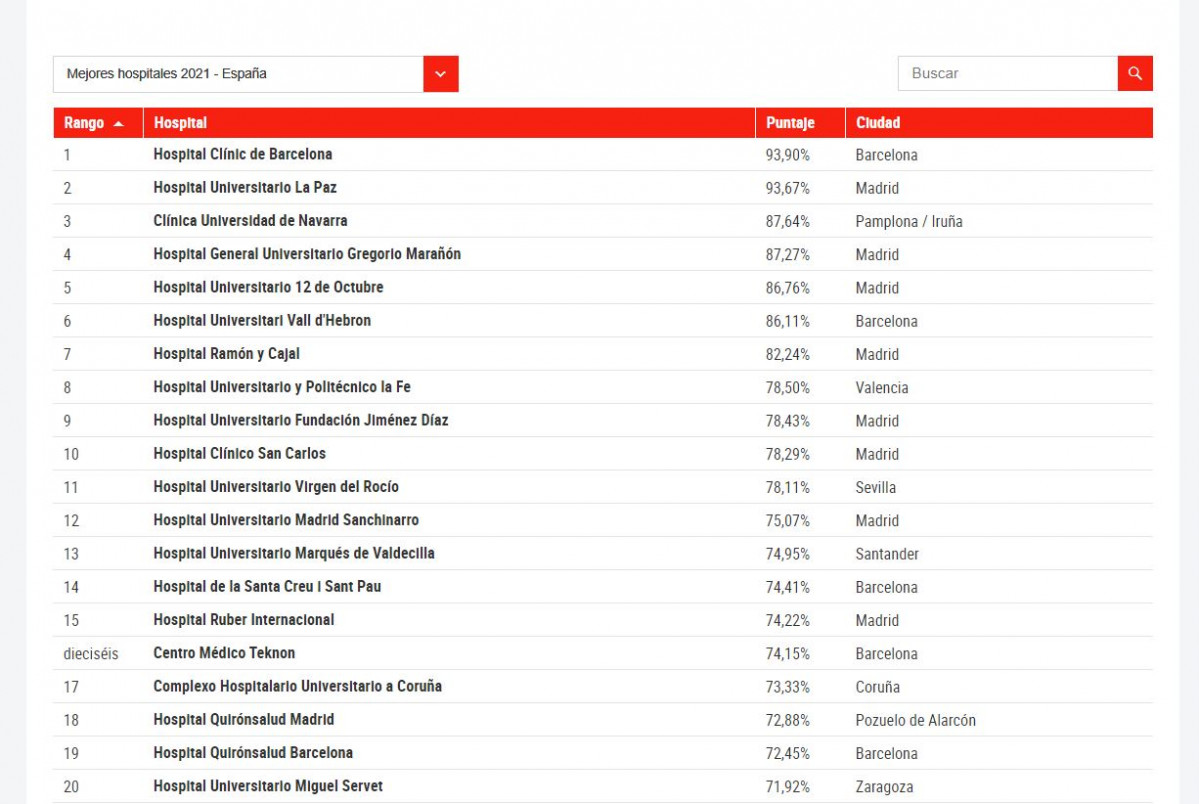Click the dropdown chevron next to the ranking title
1199x804 pixels.
tap(441, 73)
